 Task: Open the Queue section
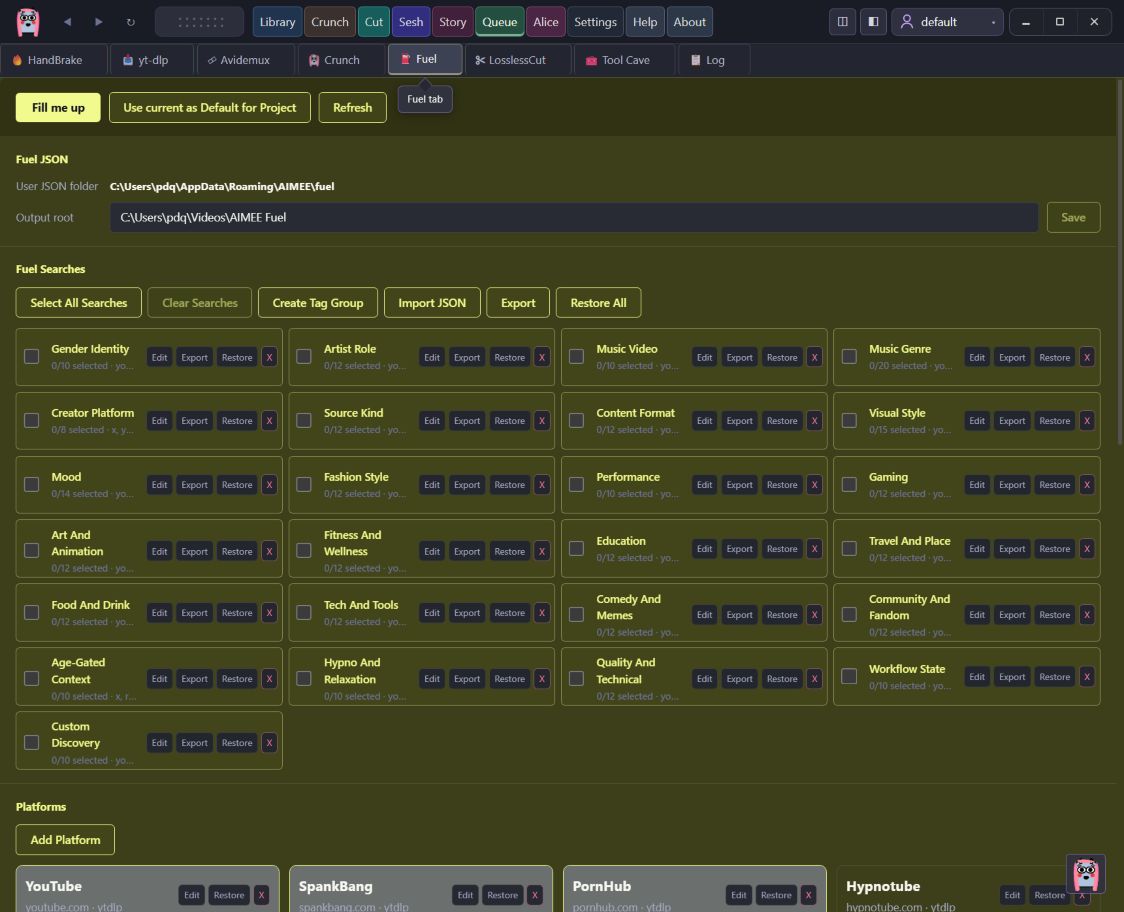point(499,22)
